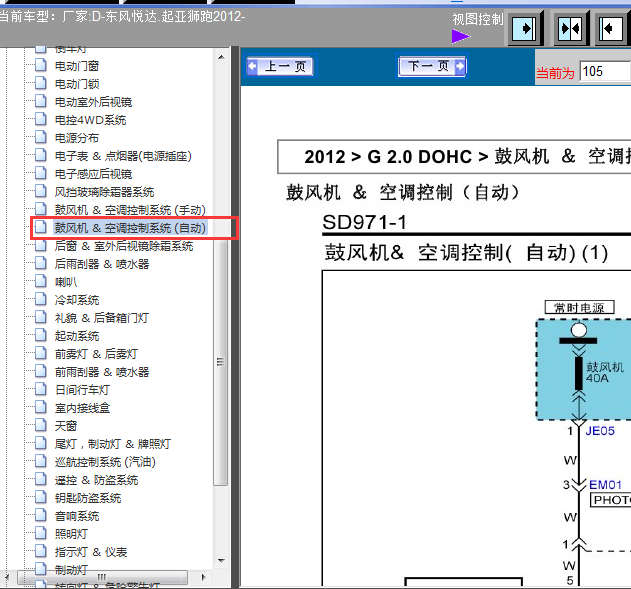Select 后雨刮器 & 喷水器 entry
Image resolution: width=631 pixels, height=589 pixels.
[102, 264]
